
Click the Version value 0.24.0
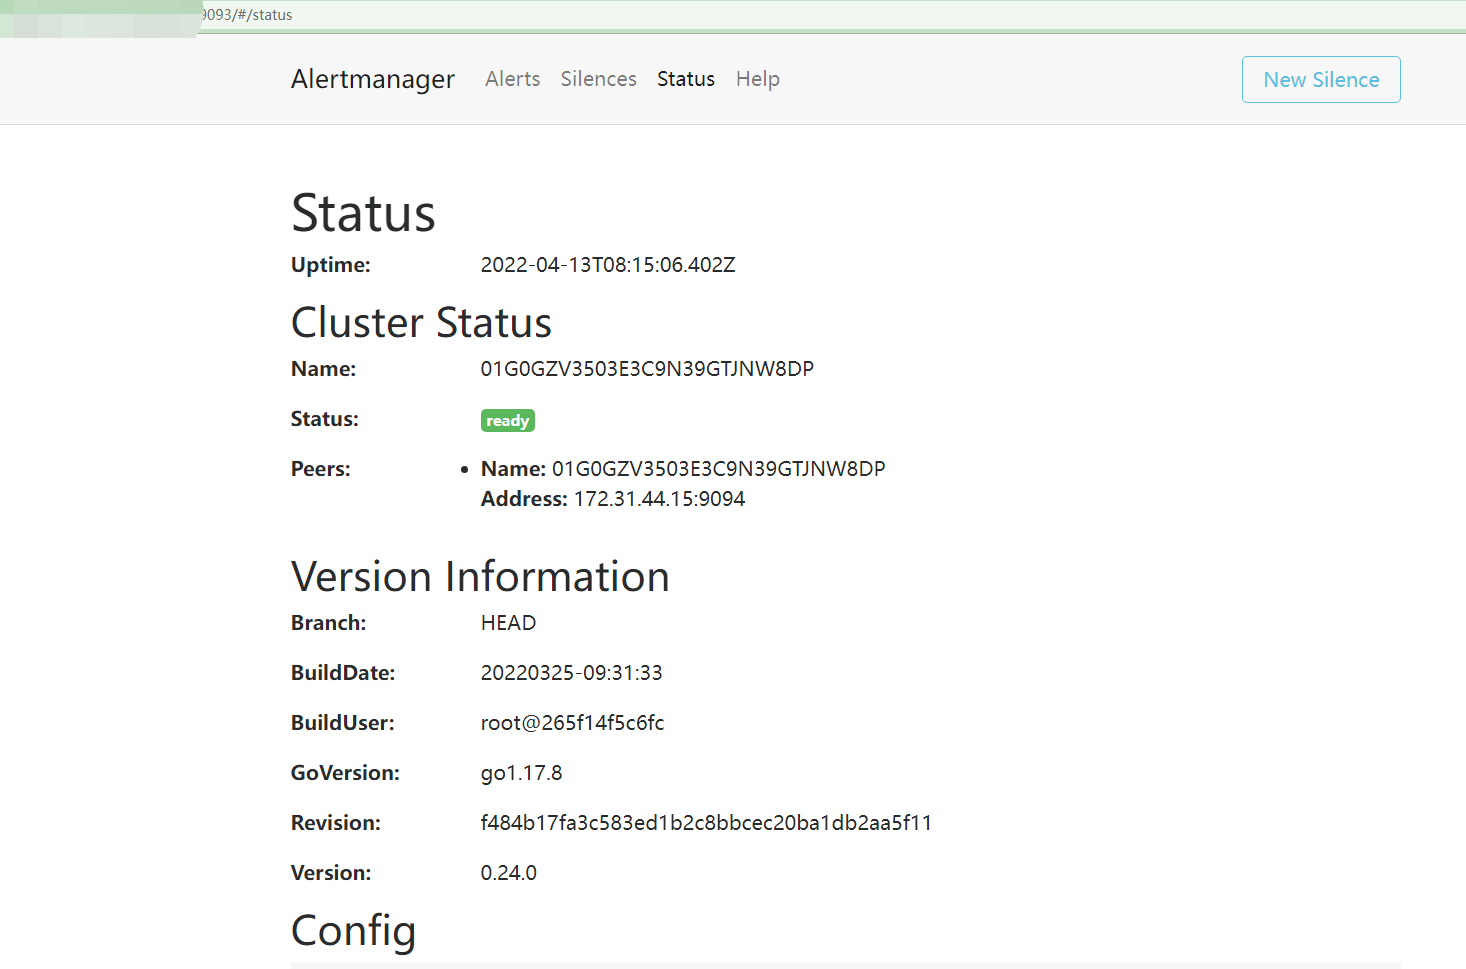(508, 872)
